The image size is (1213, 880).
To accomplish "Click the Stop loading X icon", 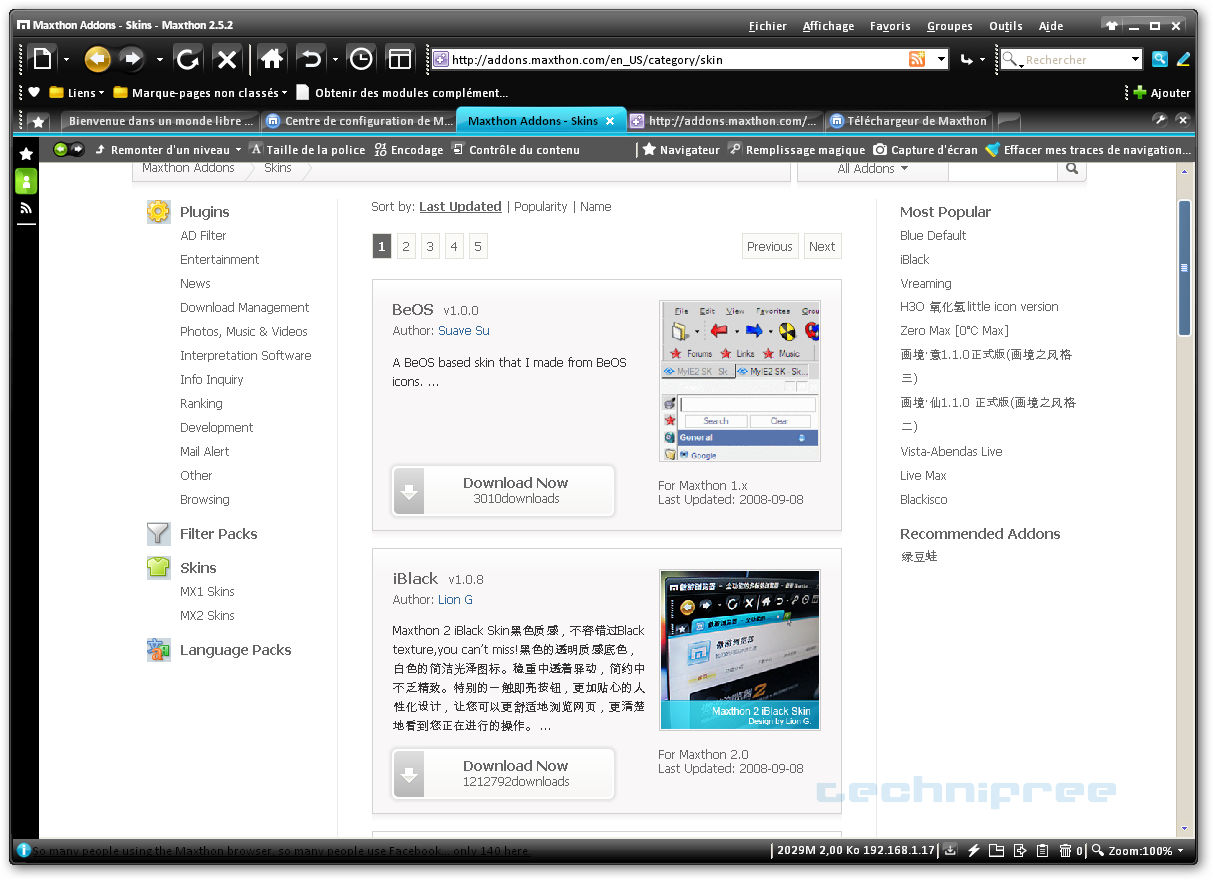I will [227, 60].
